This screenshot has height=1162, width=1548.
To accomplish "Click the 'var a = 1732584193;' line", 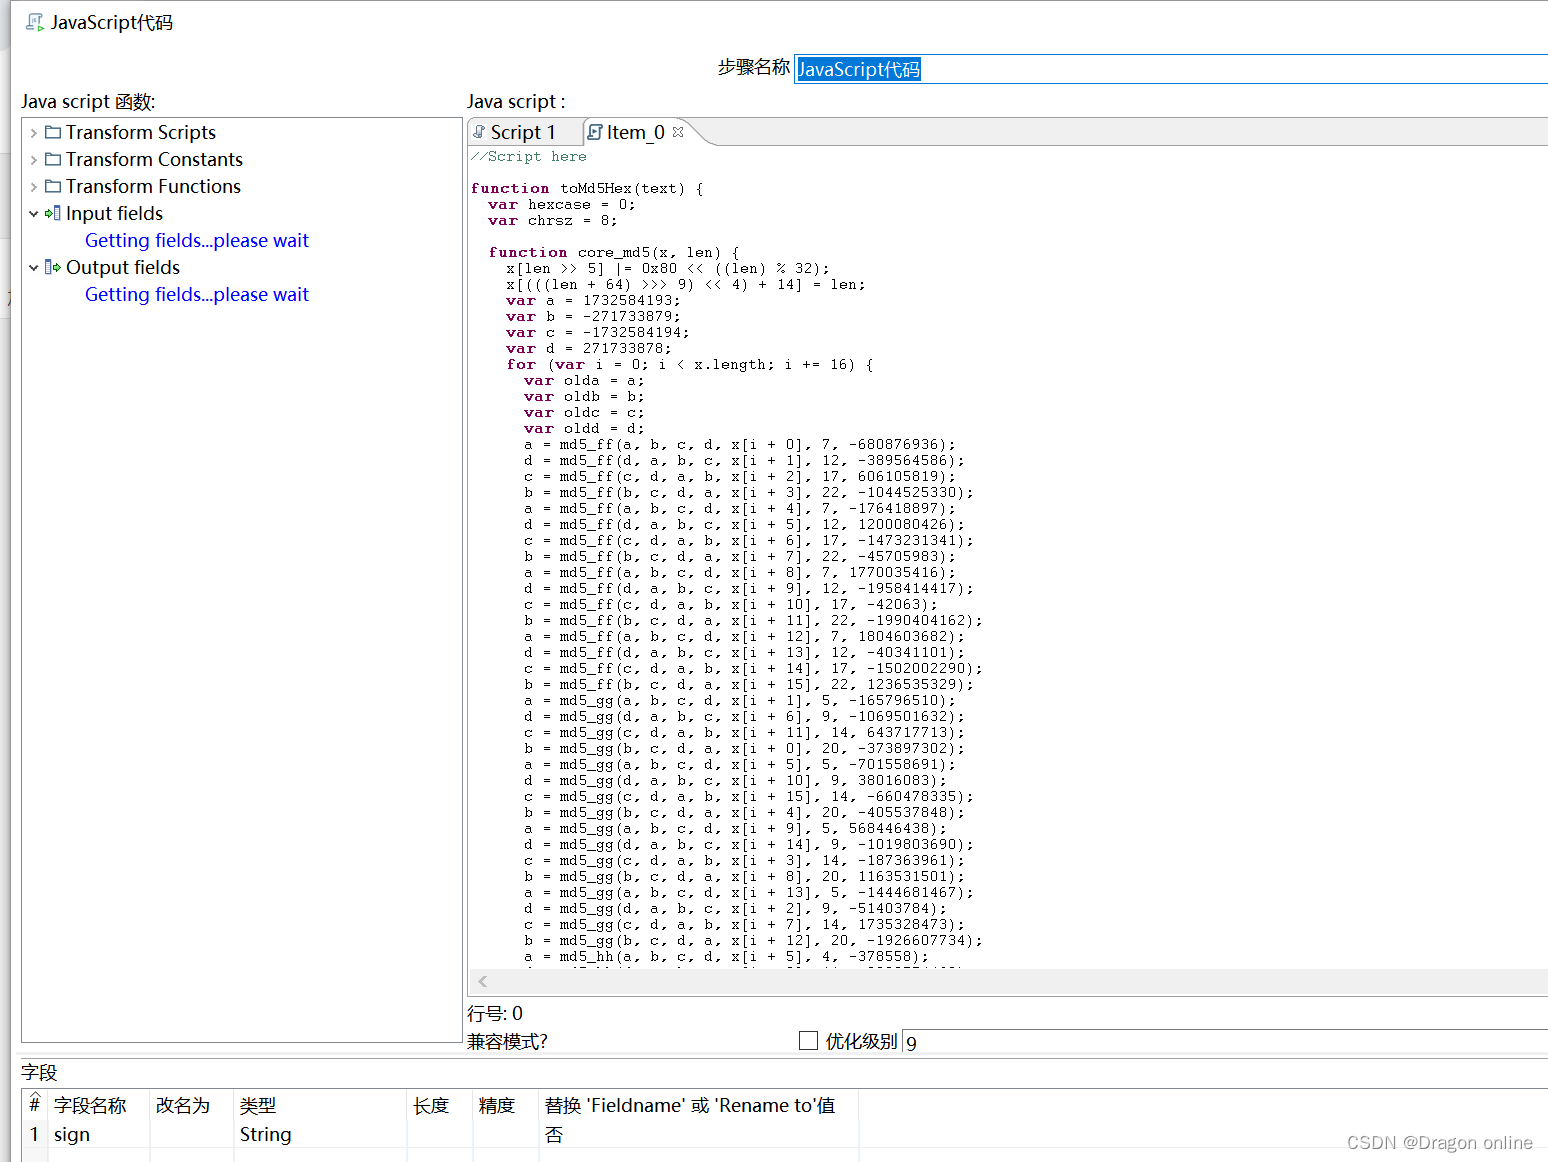I will (x=593, y=300).
